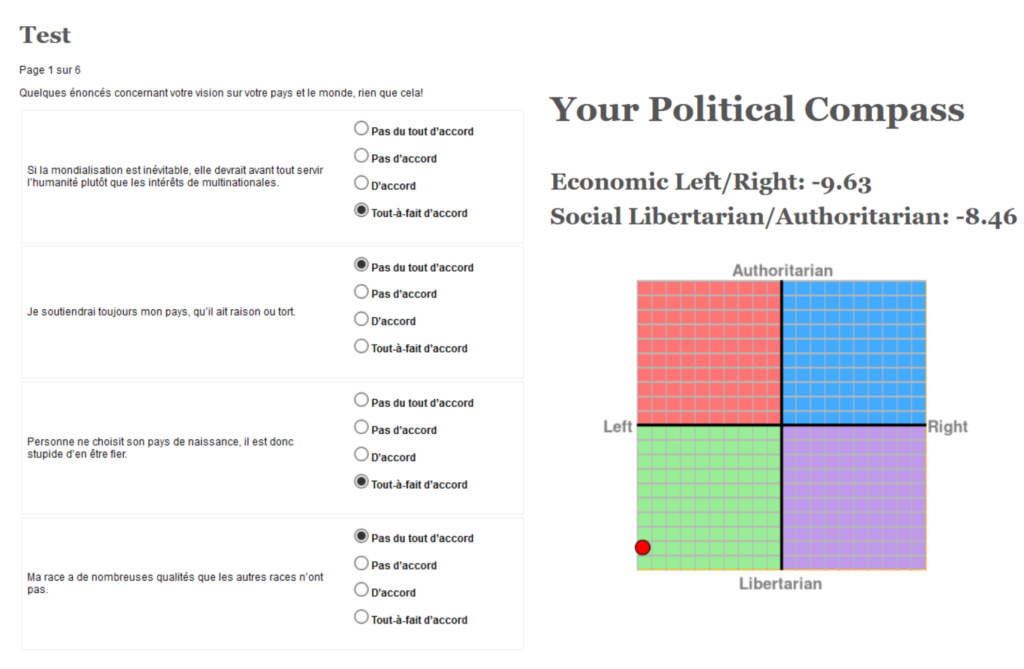Screen dimensions: 1024x669
Task: Pick 'Tout-à-fait d'accord' for the mondialisation statement
Action: point(361,210)
